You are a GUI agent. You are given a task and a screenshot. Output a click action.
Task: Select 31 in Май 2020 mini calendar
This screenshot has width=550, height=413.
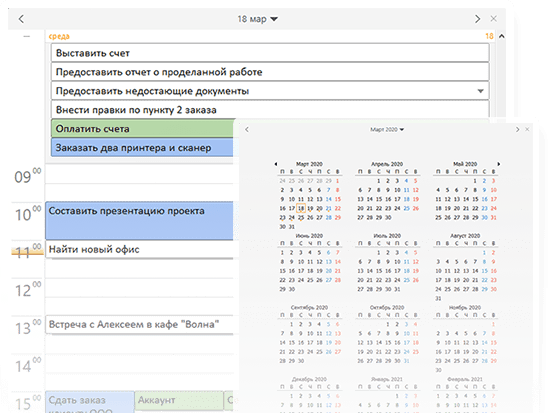(x=493, y=218)
